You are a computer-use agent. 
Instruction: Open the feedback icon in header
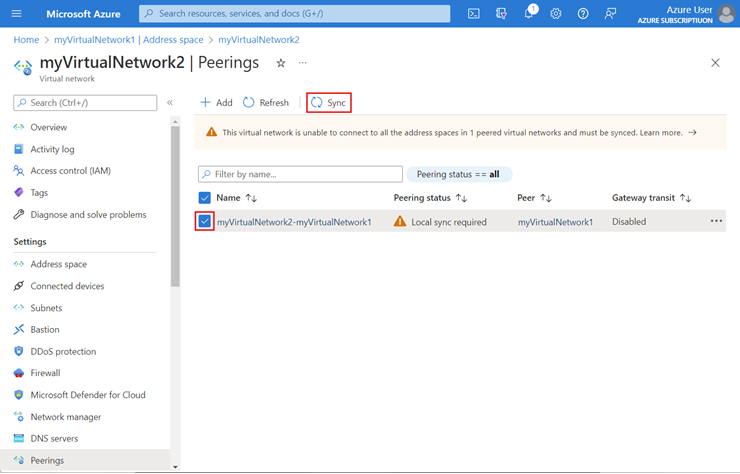point(610,14)
